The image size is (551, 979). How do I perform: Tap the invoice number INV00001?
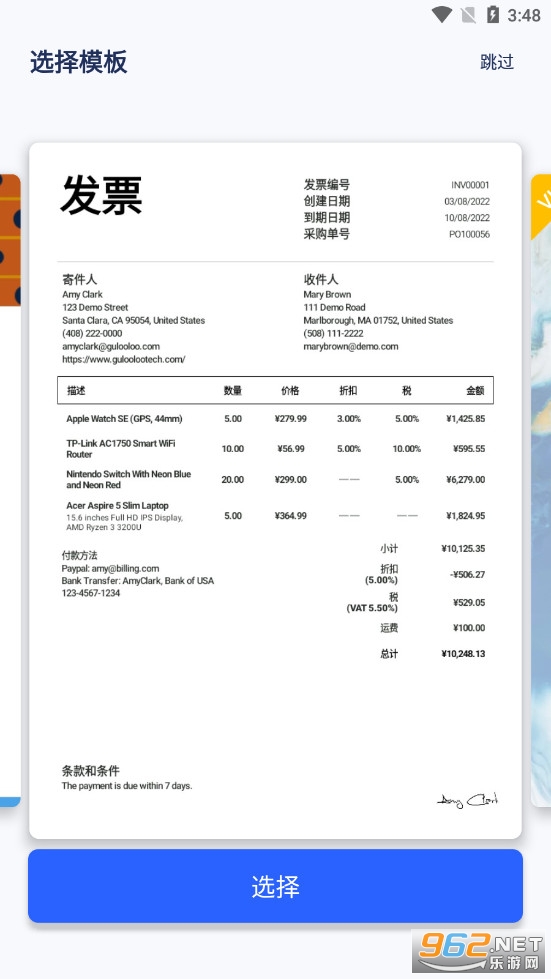coord(471,185)
